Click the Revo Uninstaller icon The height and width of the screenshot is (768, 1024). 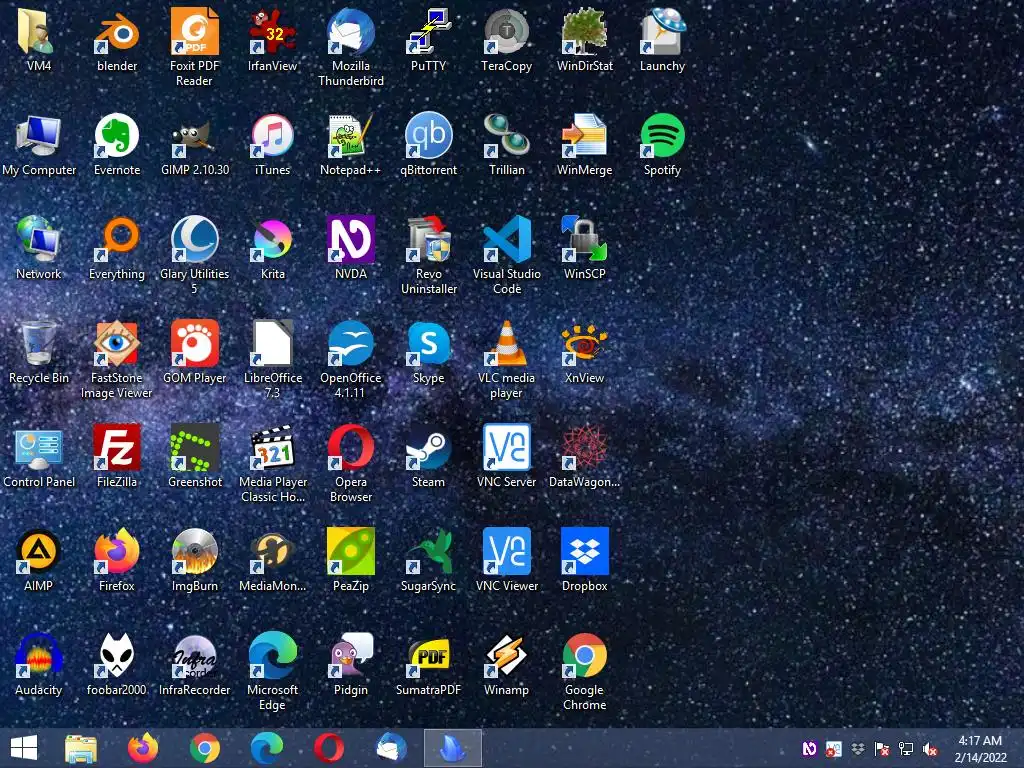(x=428, y=239)
